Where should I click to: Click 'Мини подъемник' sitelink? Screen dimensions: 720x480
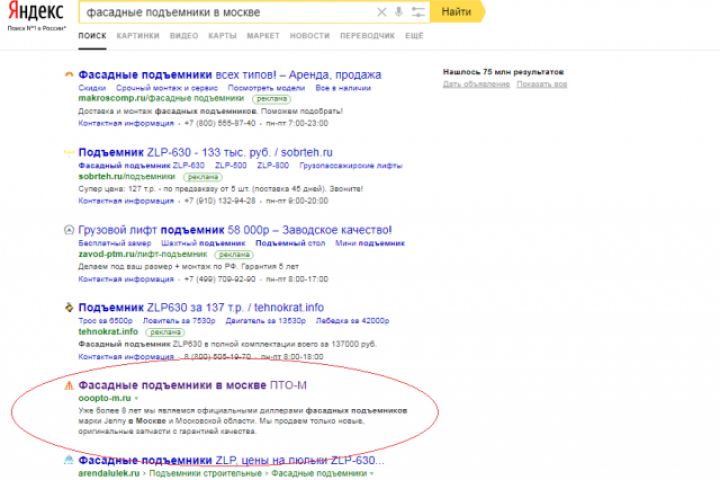click(x=370, y=243)
